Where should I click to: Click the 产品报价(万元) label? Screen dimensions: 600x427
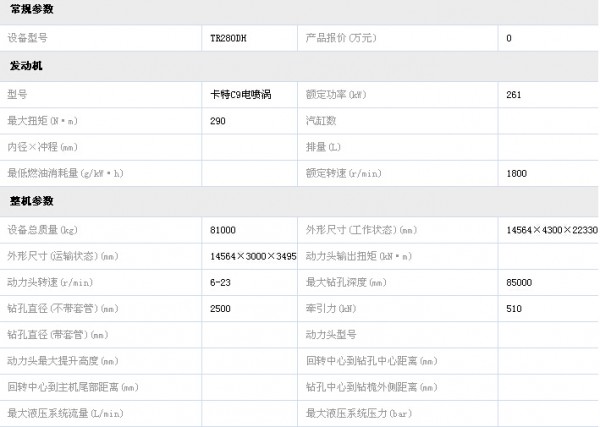click(x=340, y=38)
